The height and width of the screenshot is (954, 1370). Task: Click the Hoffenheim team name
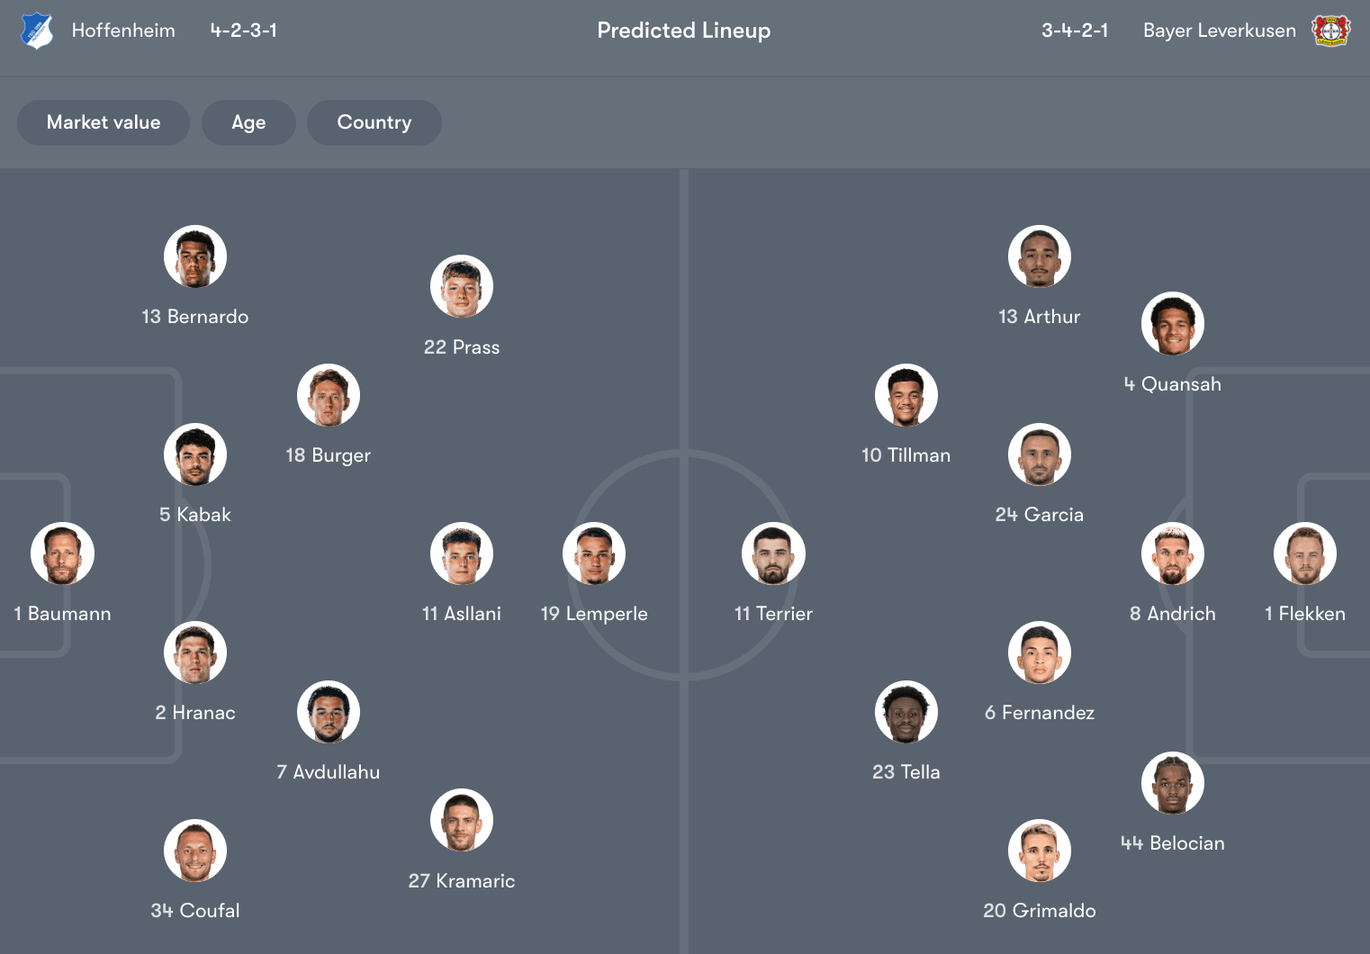[x=123, y=30]
